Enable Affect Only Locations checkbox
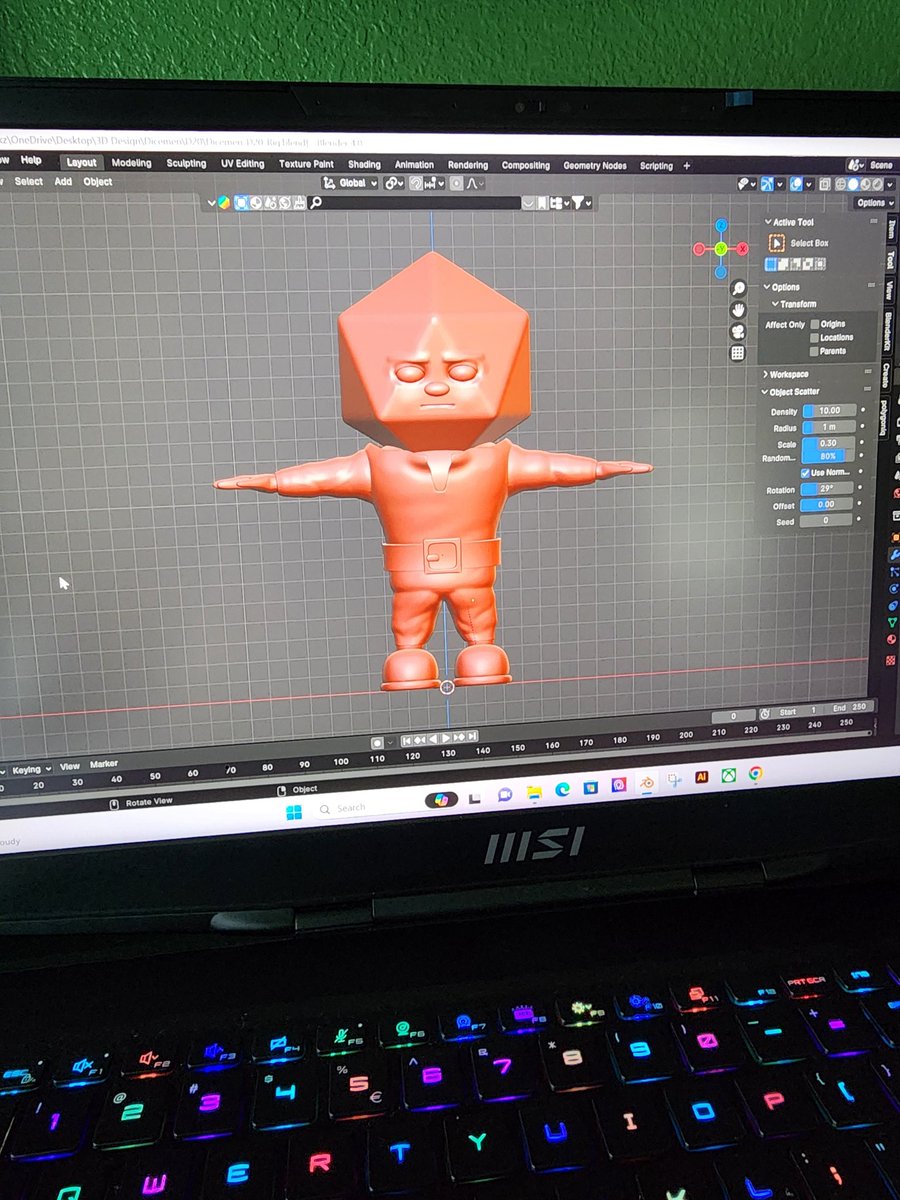Image resolution: width=900 pixels, height=1200 pixels. coord(815,337)
